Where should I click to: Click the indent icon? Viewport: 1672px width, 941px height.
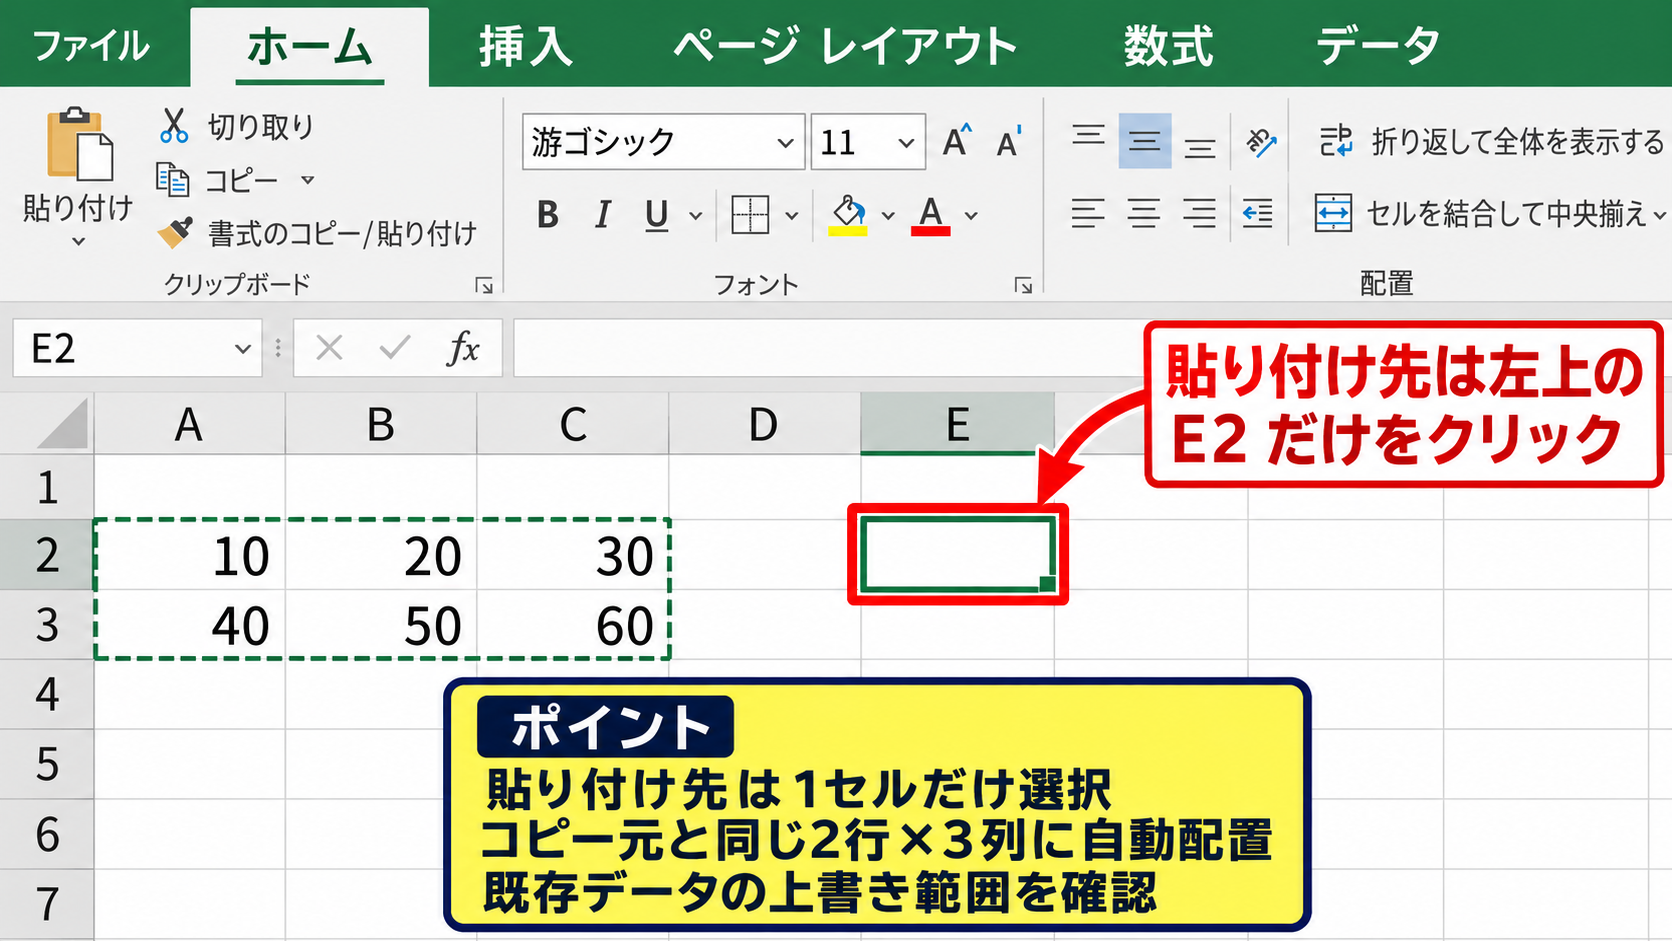(x=1258, y=213)
